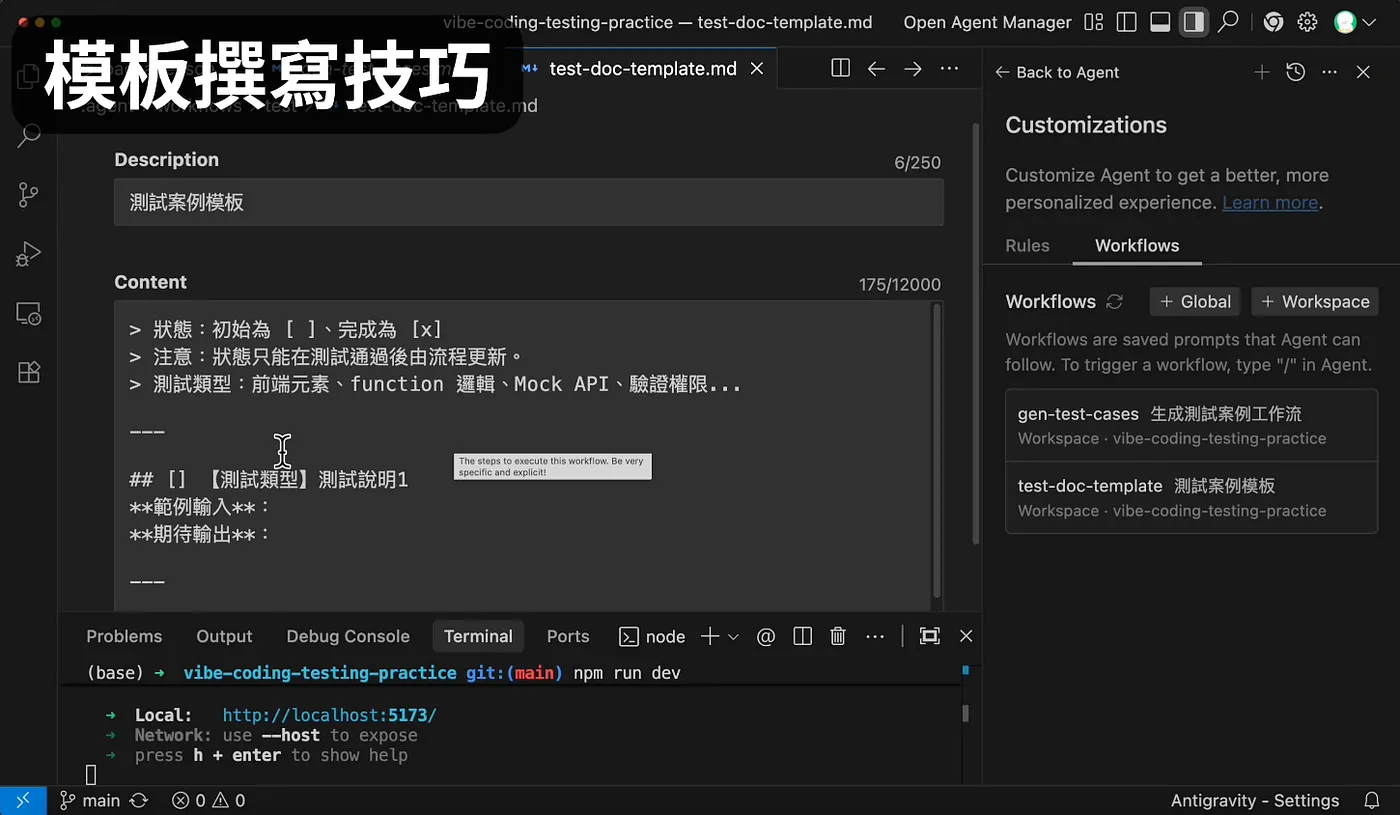Viewport: 1400px width, 815px height.
Task: Synchronize changes next to main branch
Action: tap(139, 800)
